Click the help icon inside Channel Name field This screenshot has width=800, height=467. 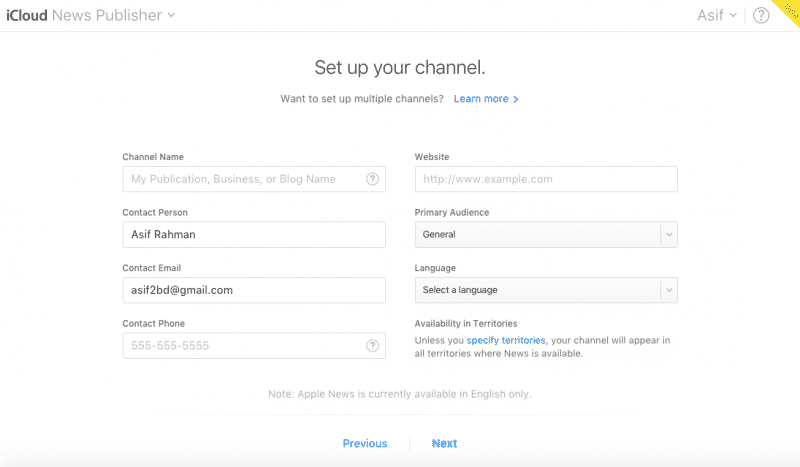(x=373, y=179)
